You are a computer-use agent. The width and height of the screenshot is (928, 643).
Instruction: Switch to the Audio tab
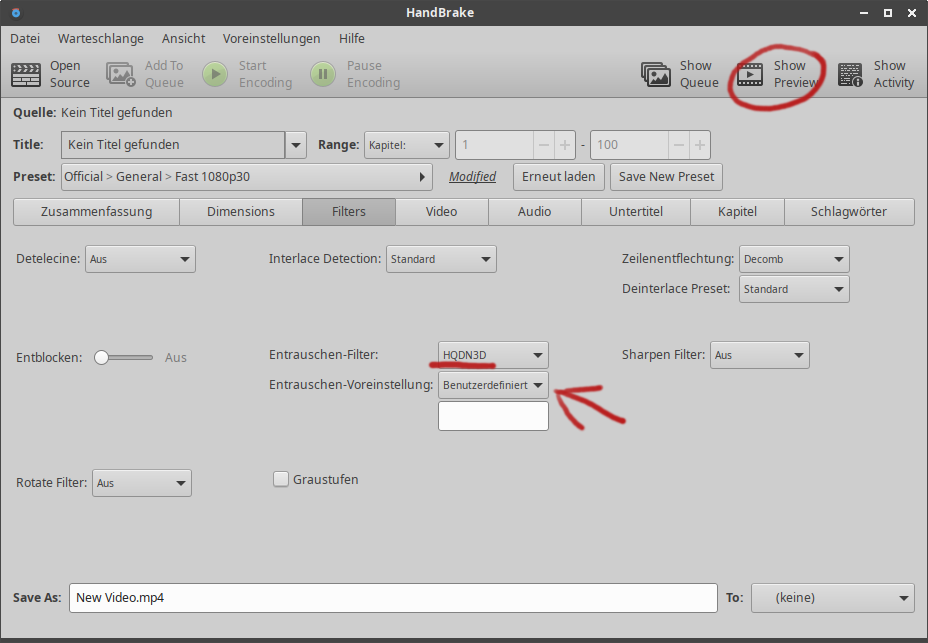534,212
